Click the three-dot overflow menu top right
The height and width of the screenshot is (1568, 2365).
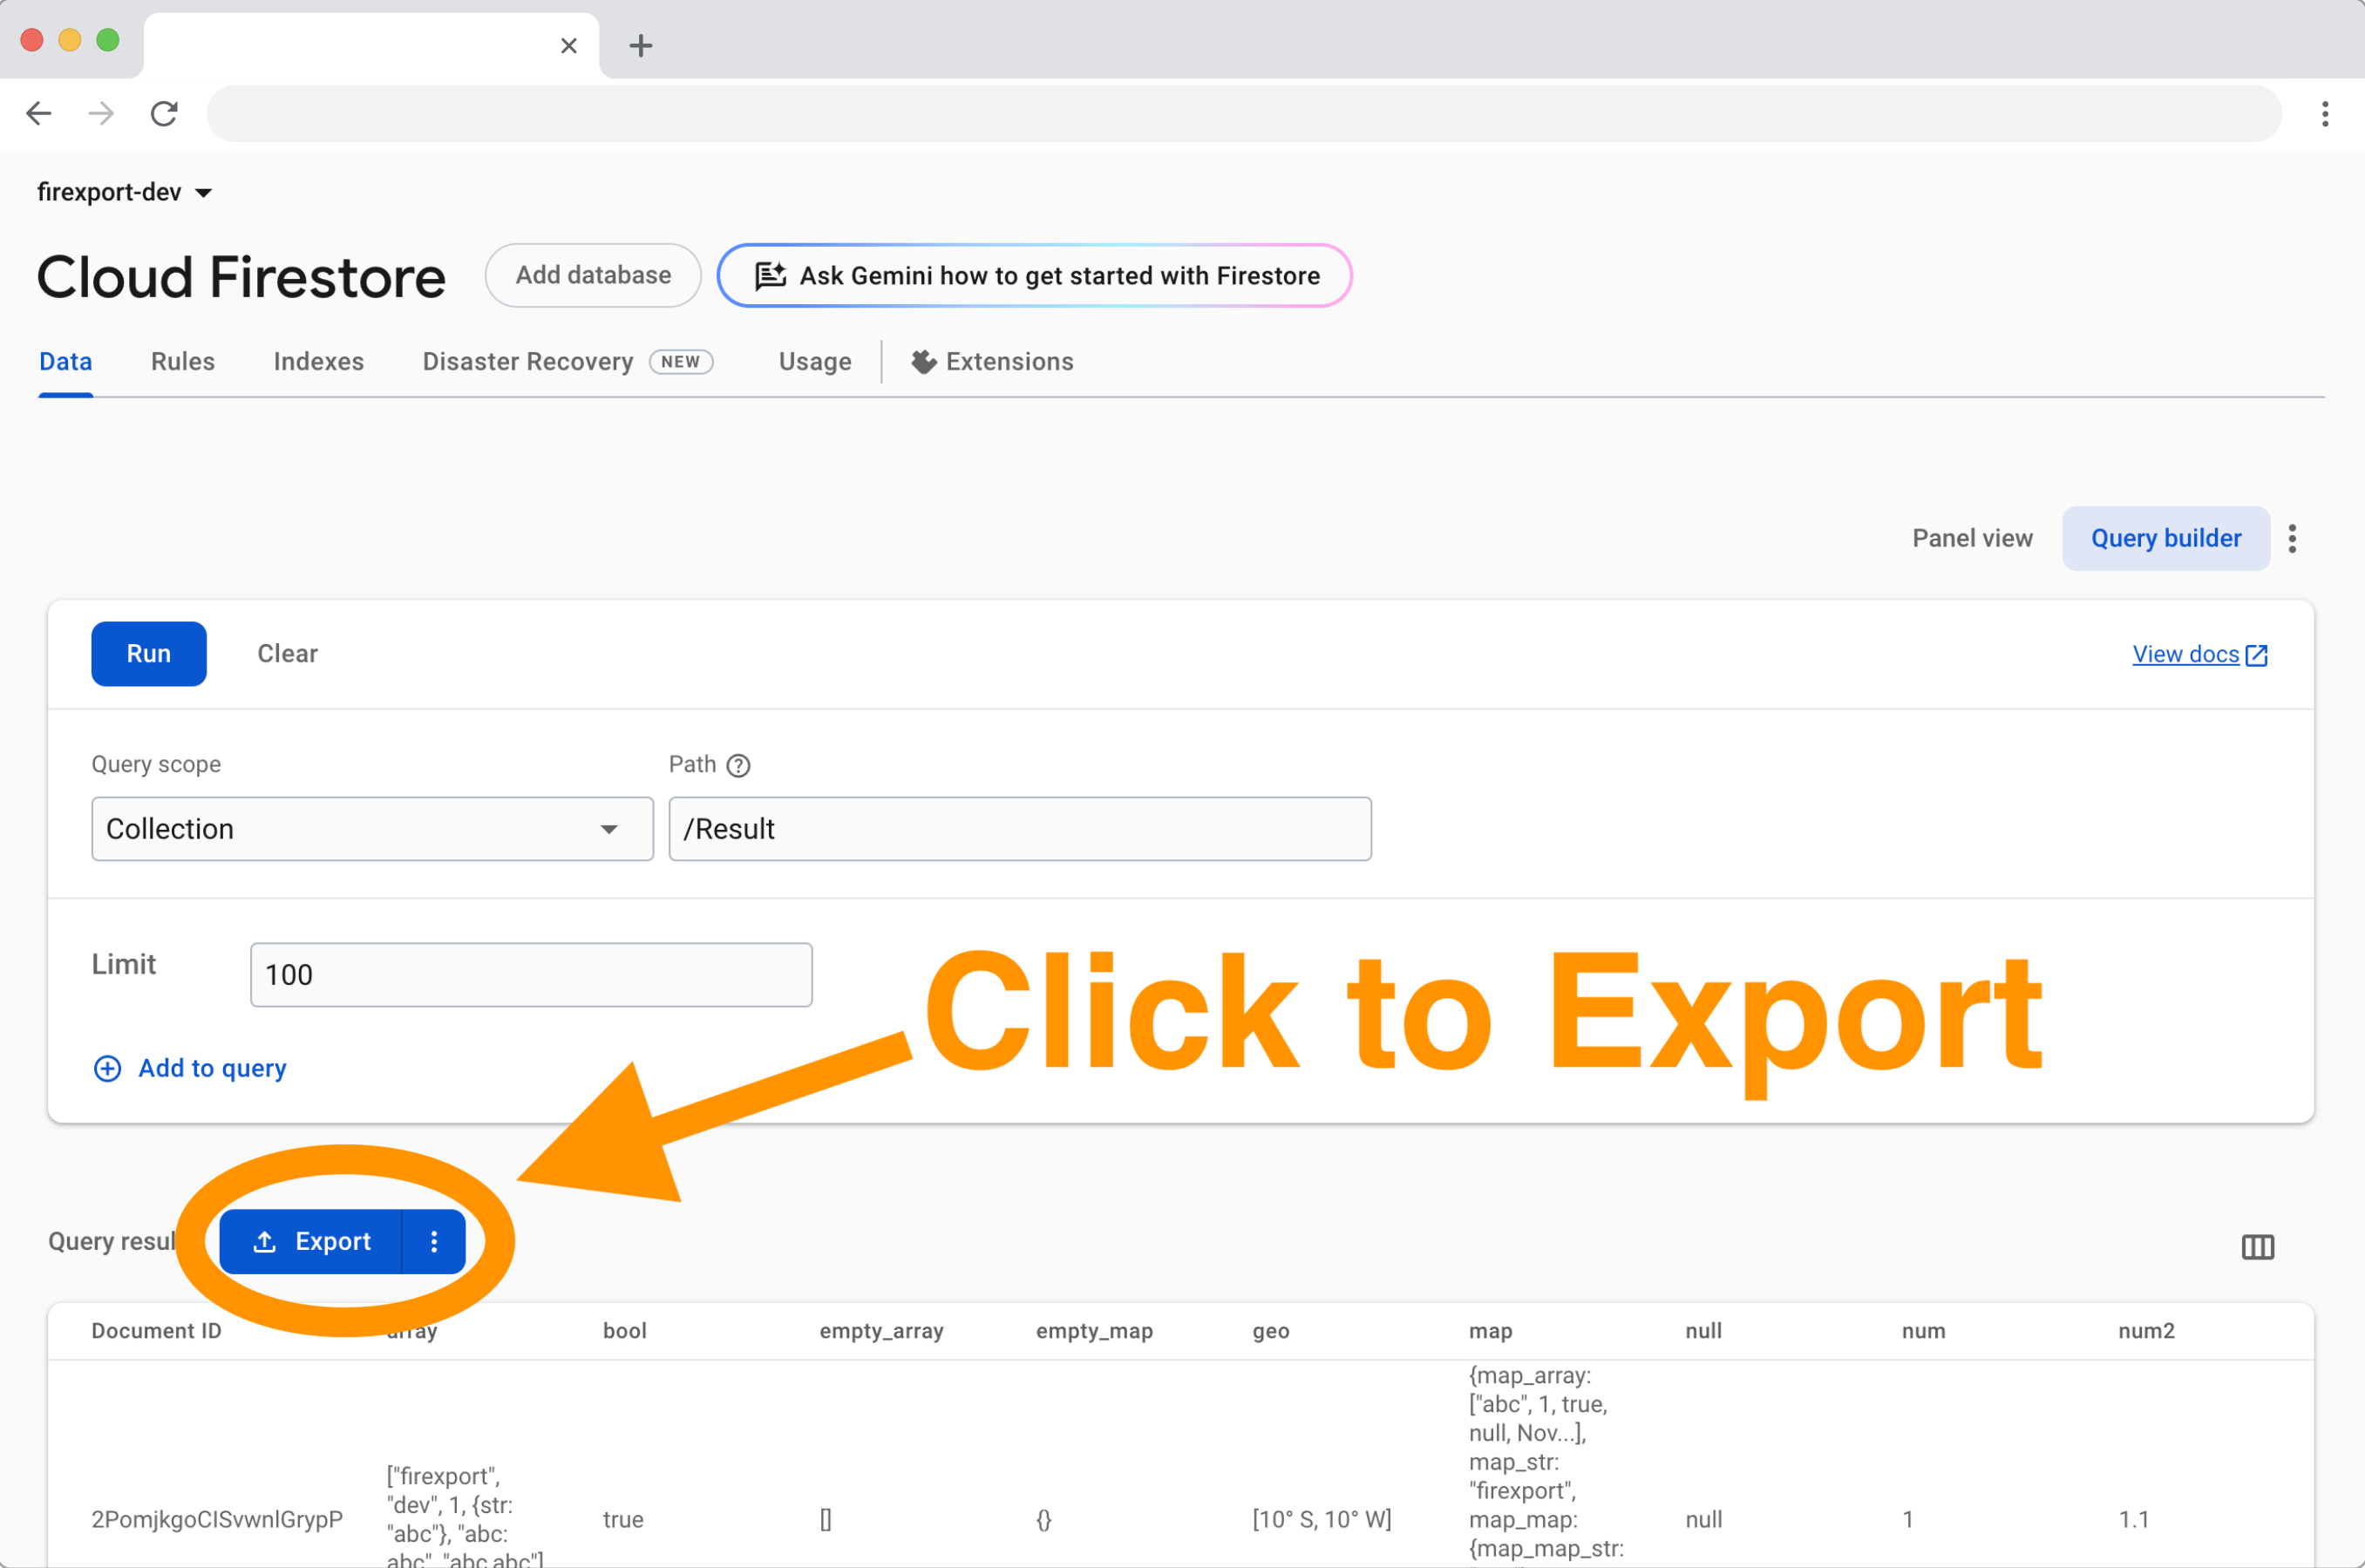click(x=2294, y=537)
